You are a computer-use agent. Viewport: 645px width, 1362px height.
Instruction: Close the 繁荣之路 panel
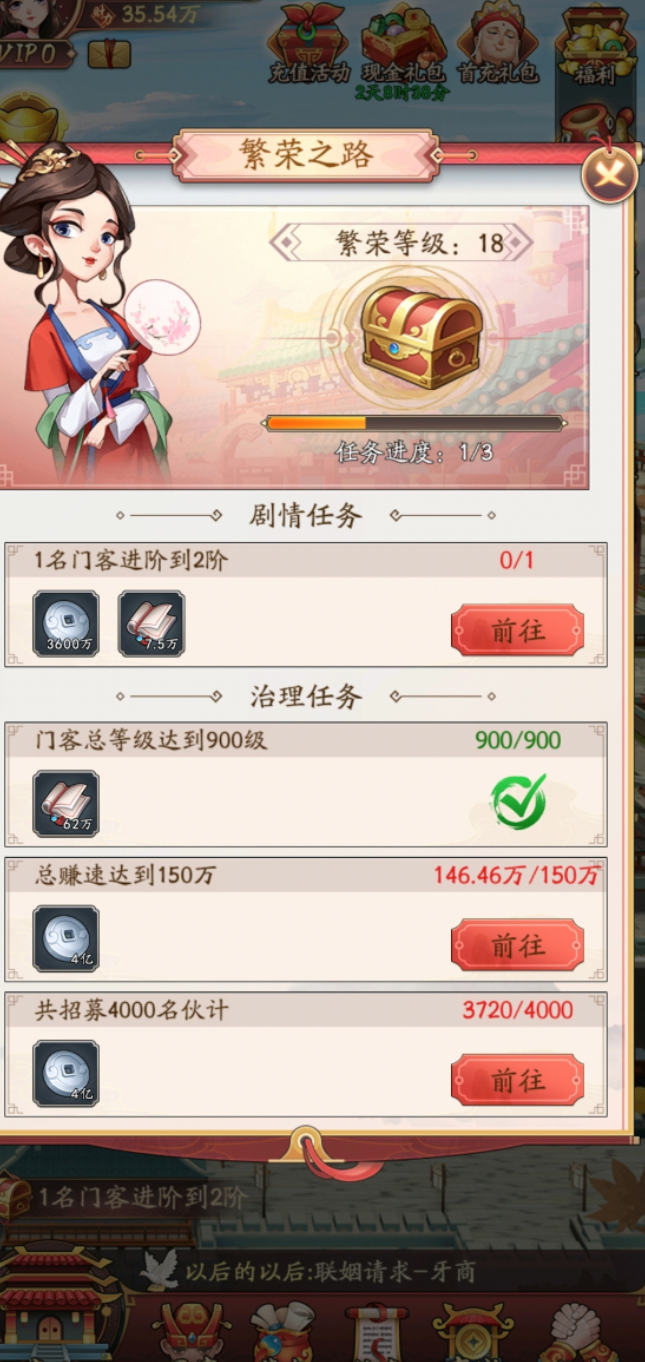[x=610, y=176]
